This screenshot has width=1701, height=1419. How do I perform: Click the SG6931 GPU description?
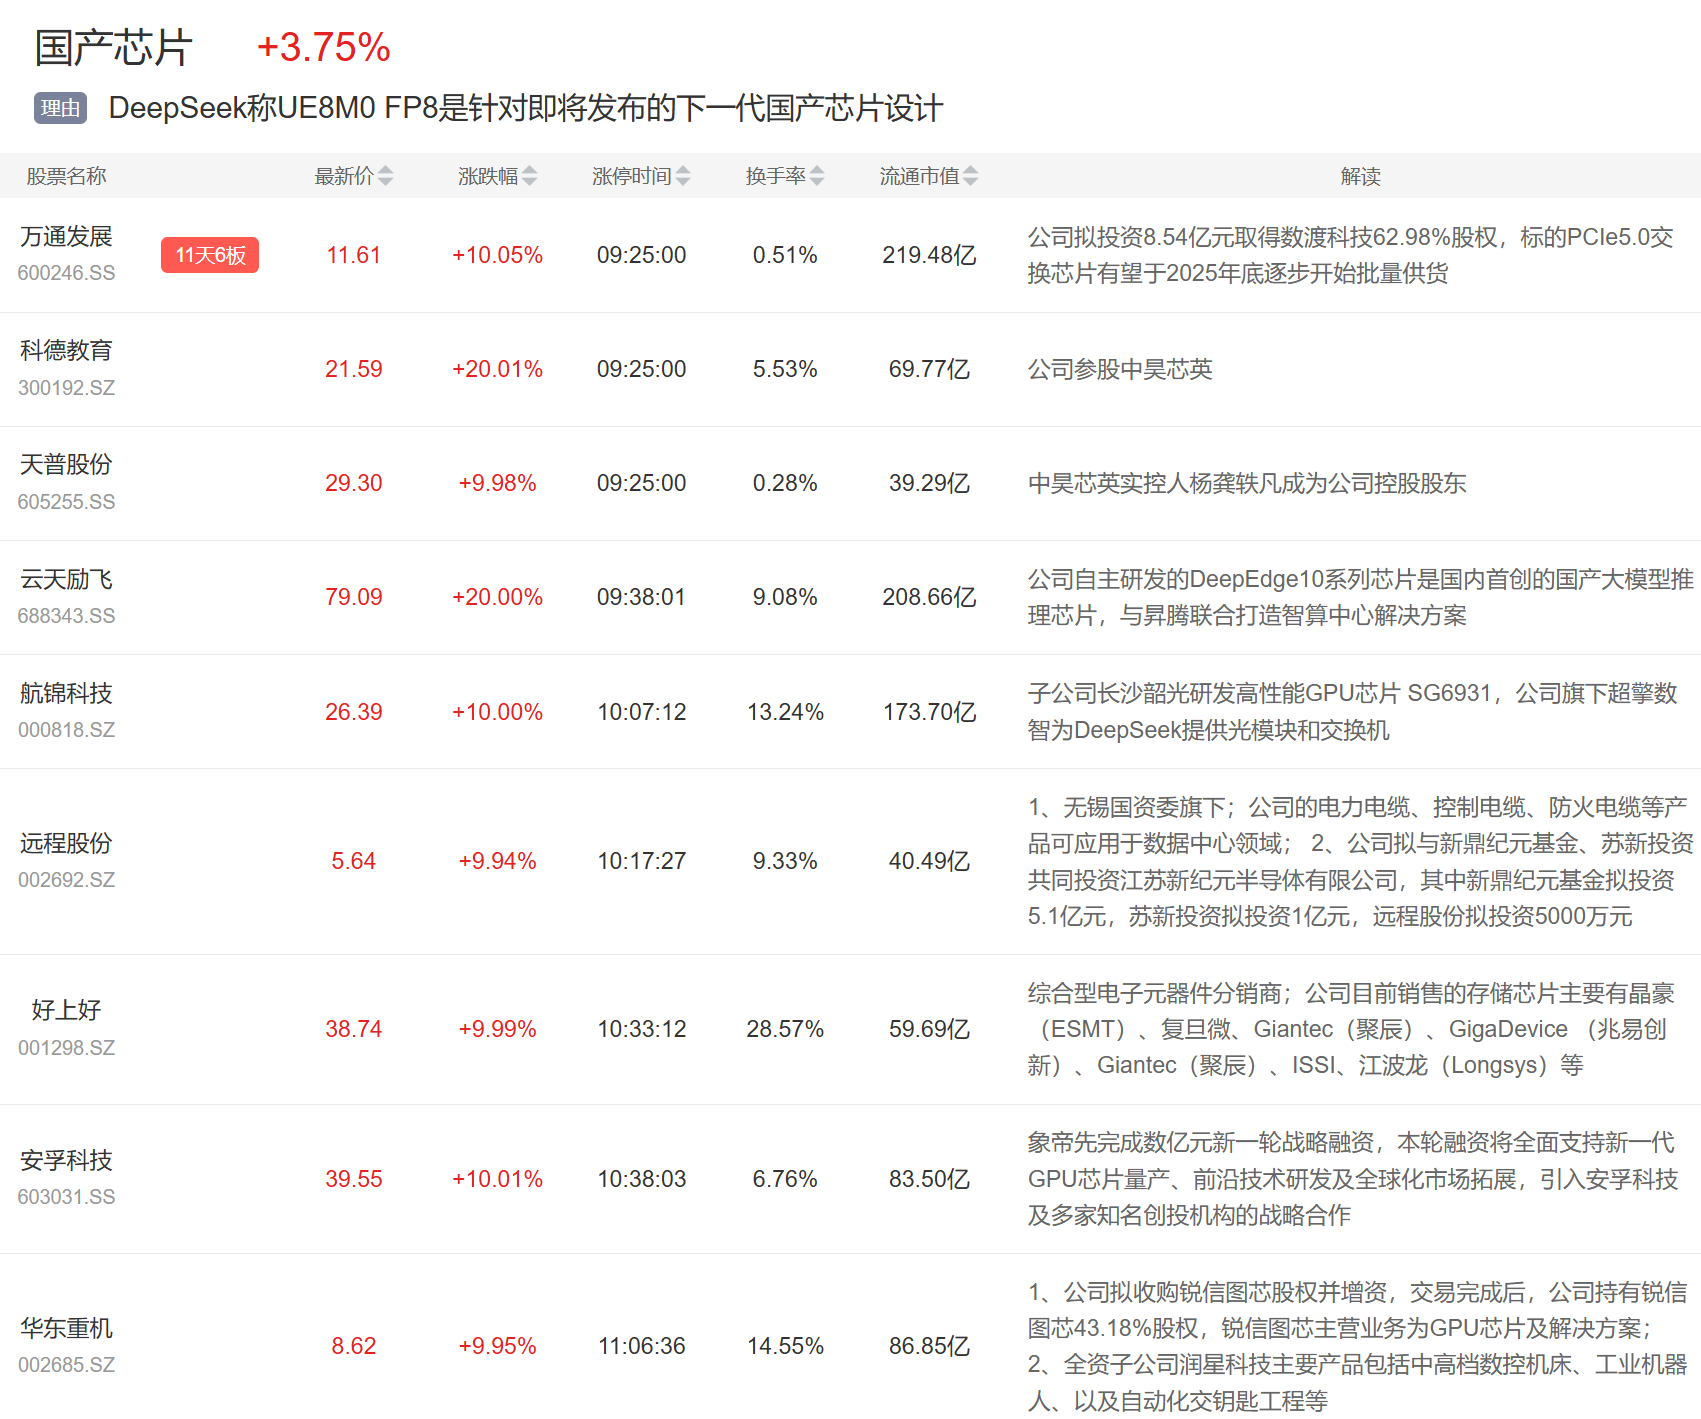pyautogui.click(x=1352, y=712)
